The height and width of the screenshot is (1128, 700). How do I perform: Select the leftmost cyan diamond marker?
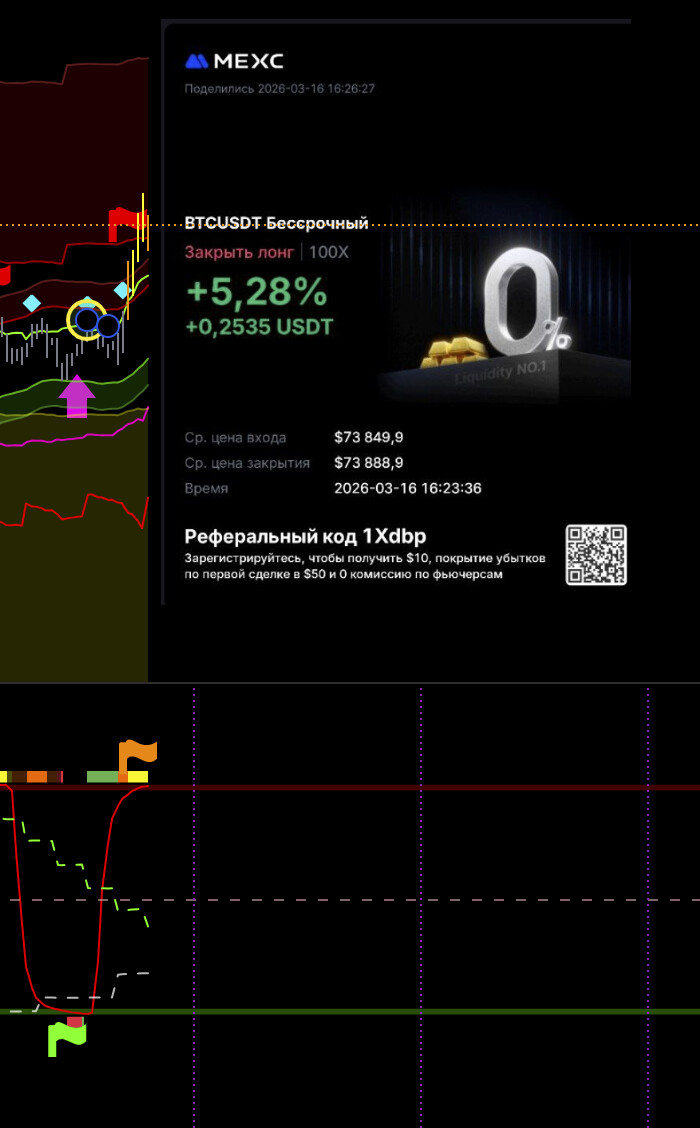click(32, 303)
